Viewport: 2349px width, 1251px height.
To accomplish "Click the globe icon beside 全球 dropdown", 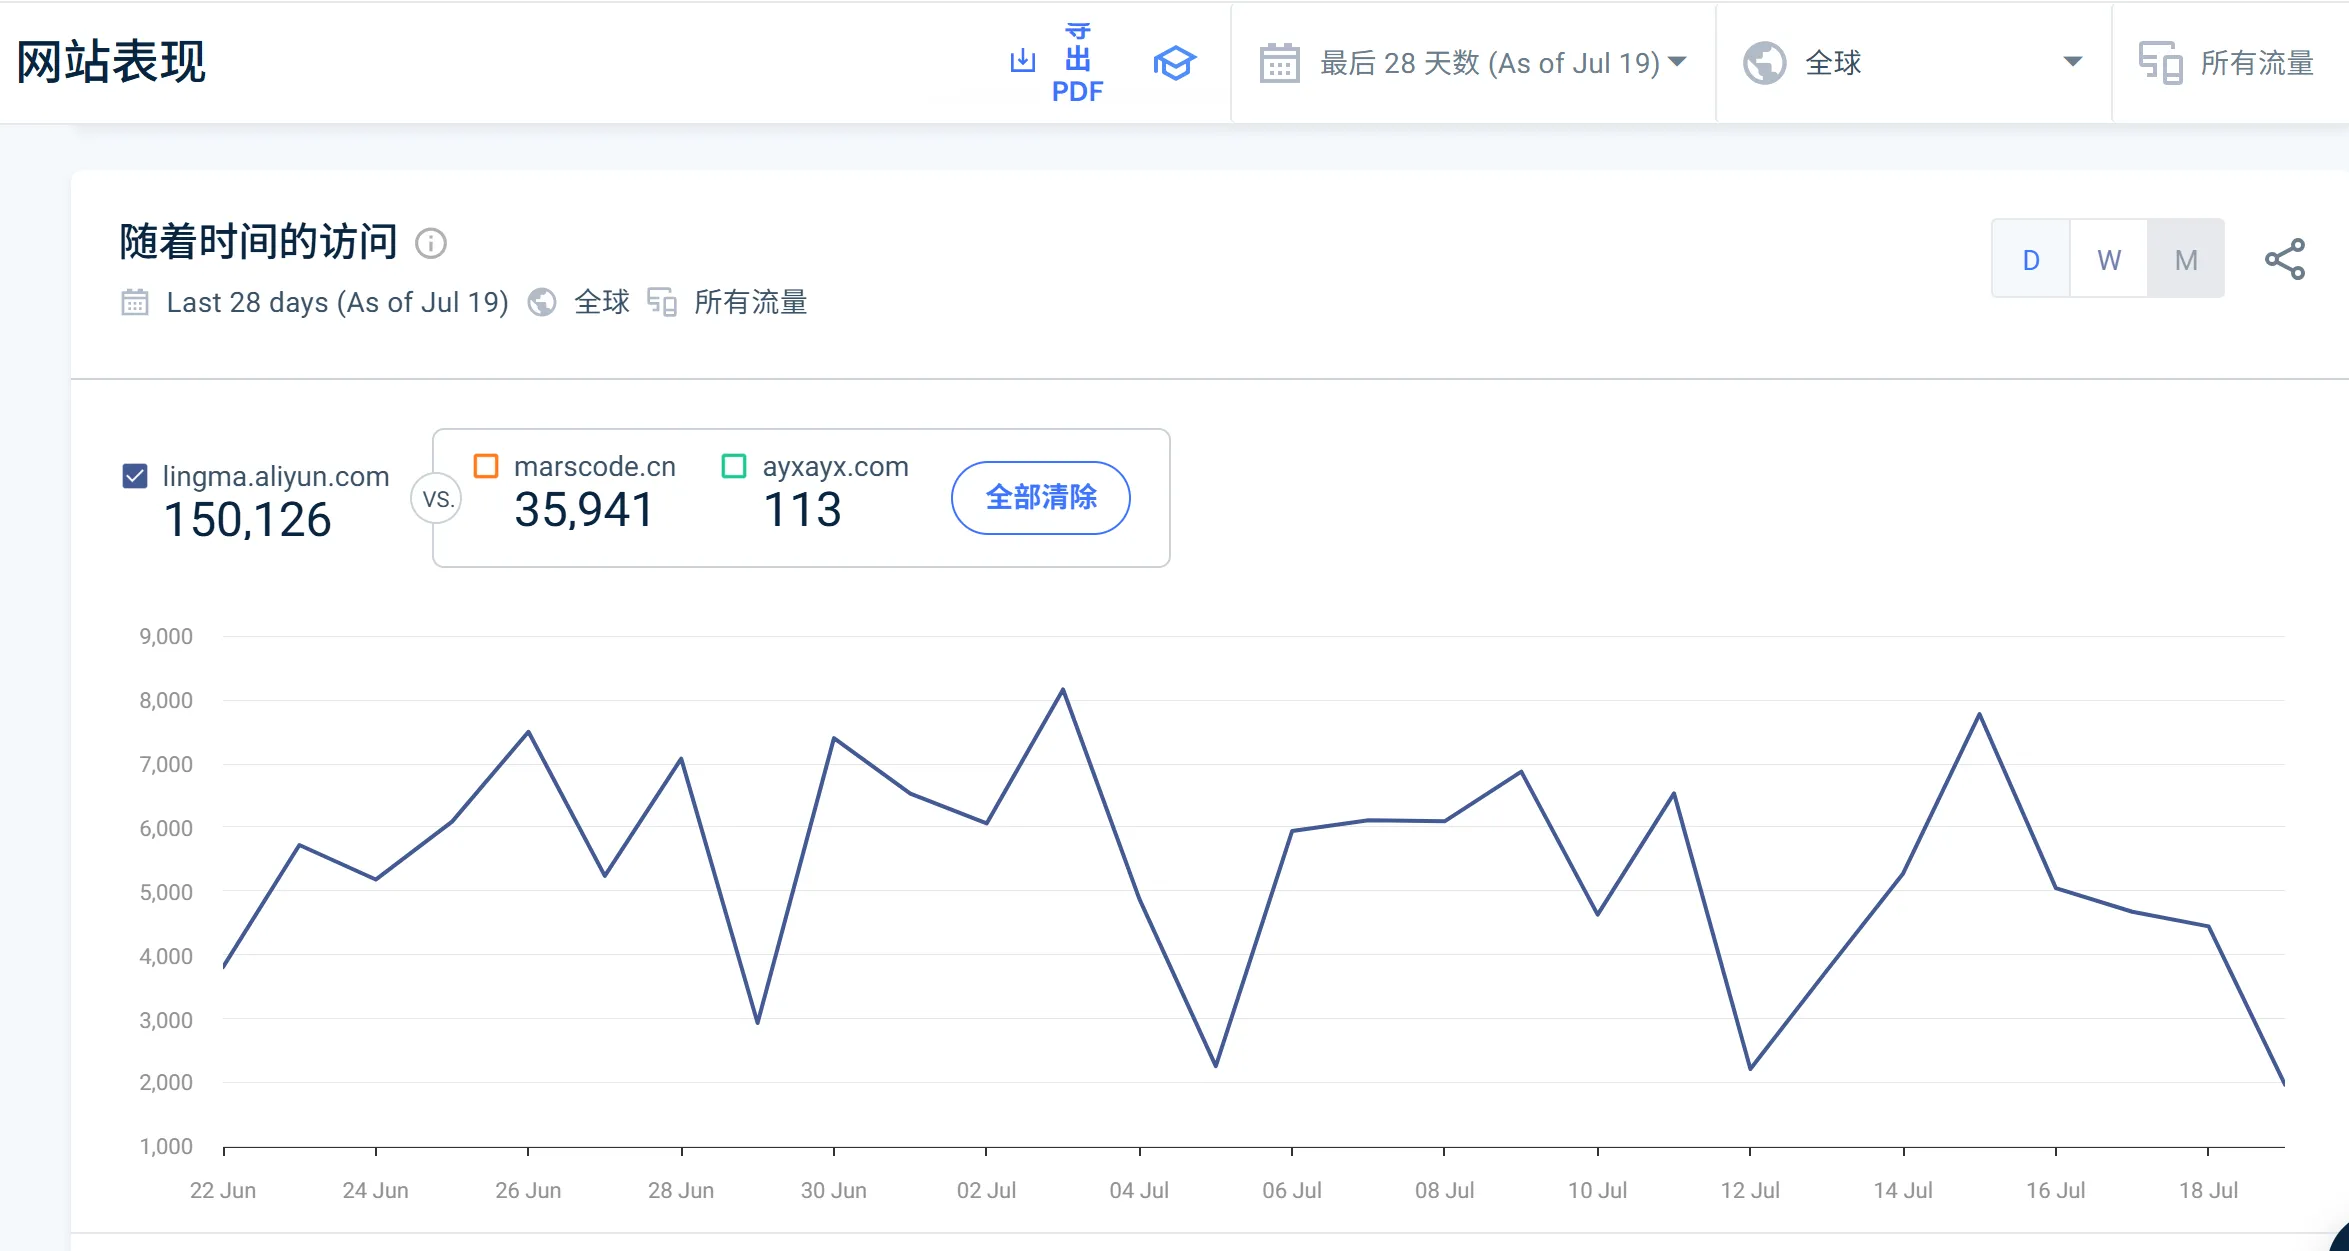I will point(1764,63).
